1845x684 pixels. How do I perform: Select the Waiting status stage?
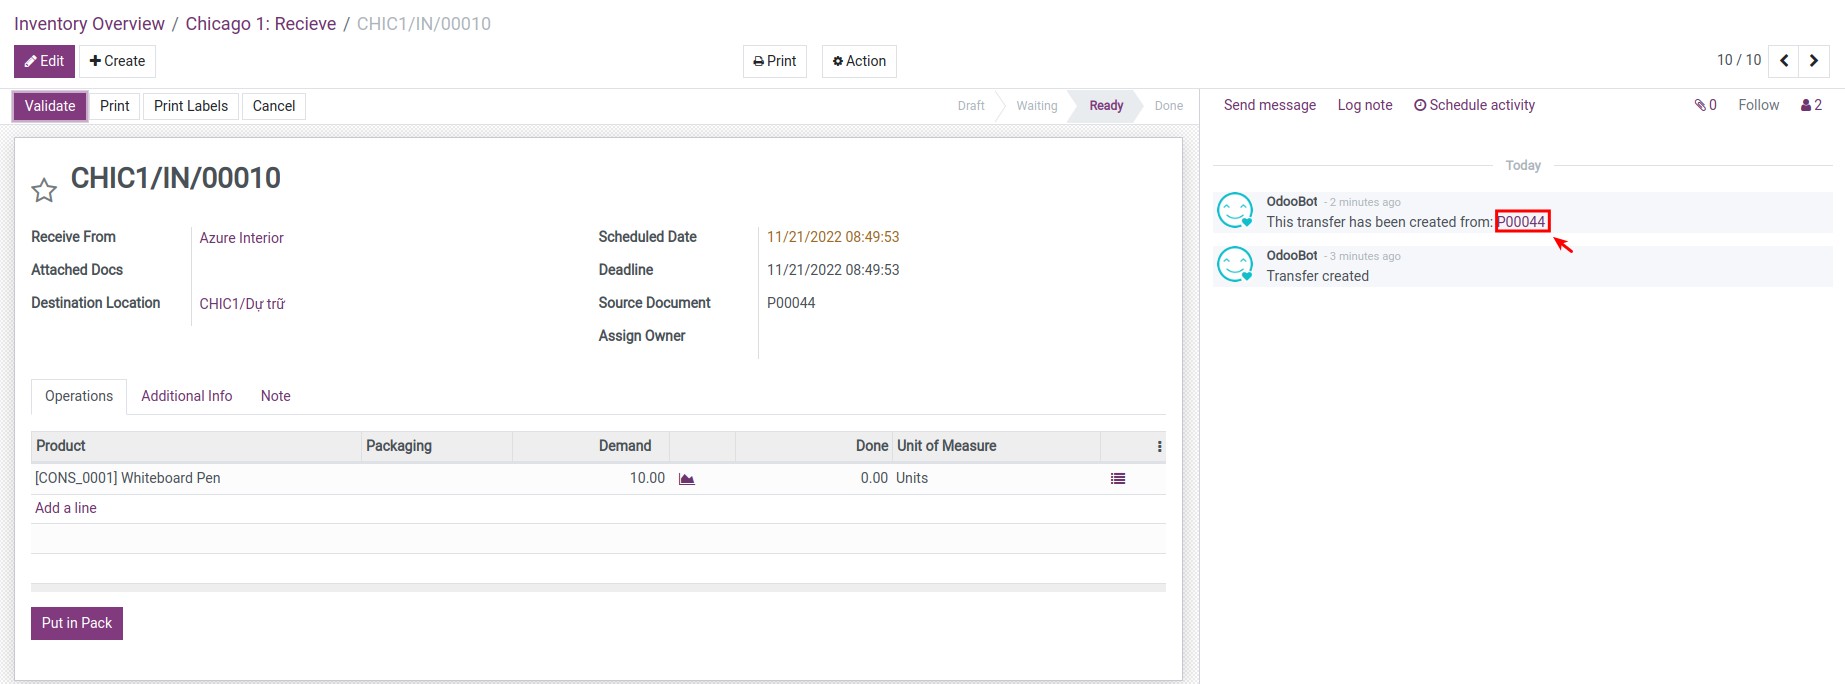click(x=1037, y=106)
